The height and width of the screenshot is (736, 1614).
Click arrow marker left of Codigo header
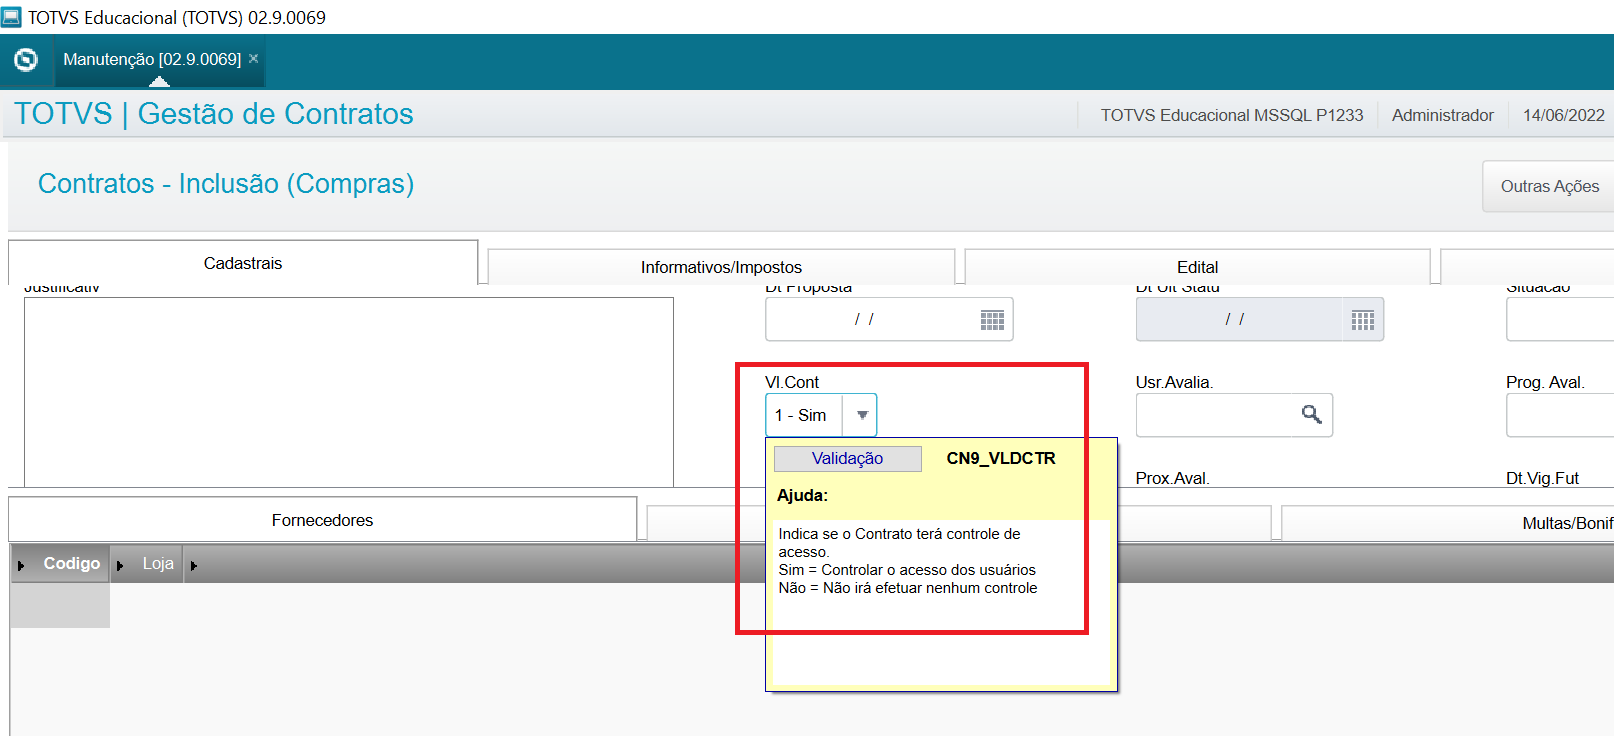coord(21,566)
